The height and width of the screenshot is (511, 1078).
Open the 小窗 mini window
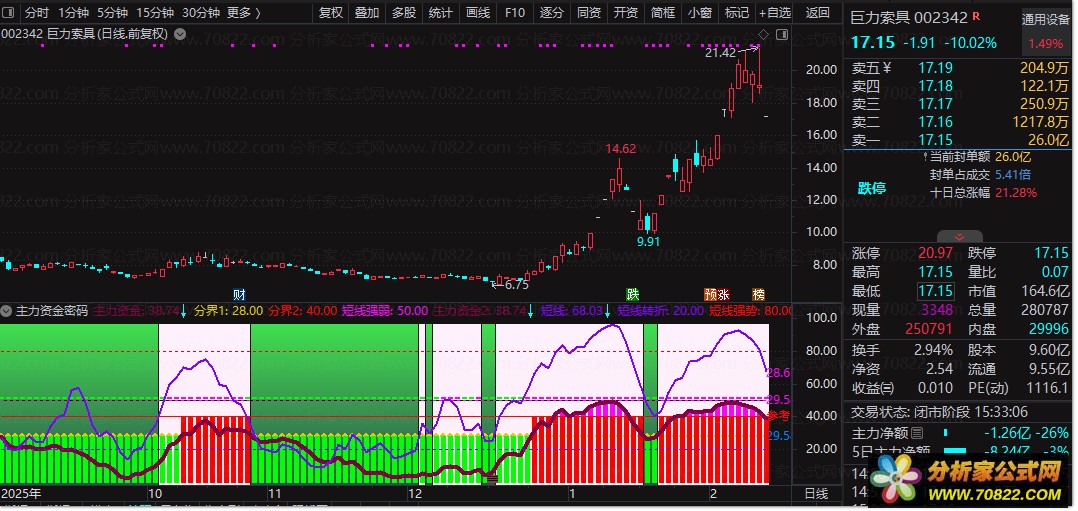point(700,12)
